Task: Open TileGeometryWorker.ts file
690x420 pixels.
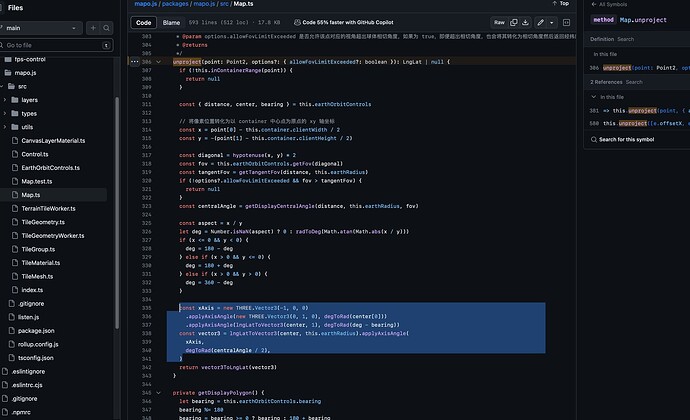Action: click(53, 236)
